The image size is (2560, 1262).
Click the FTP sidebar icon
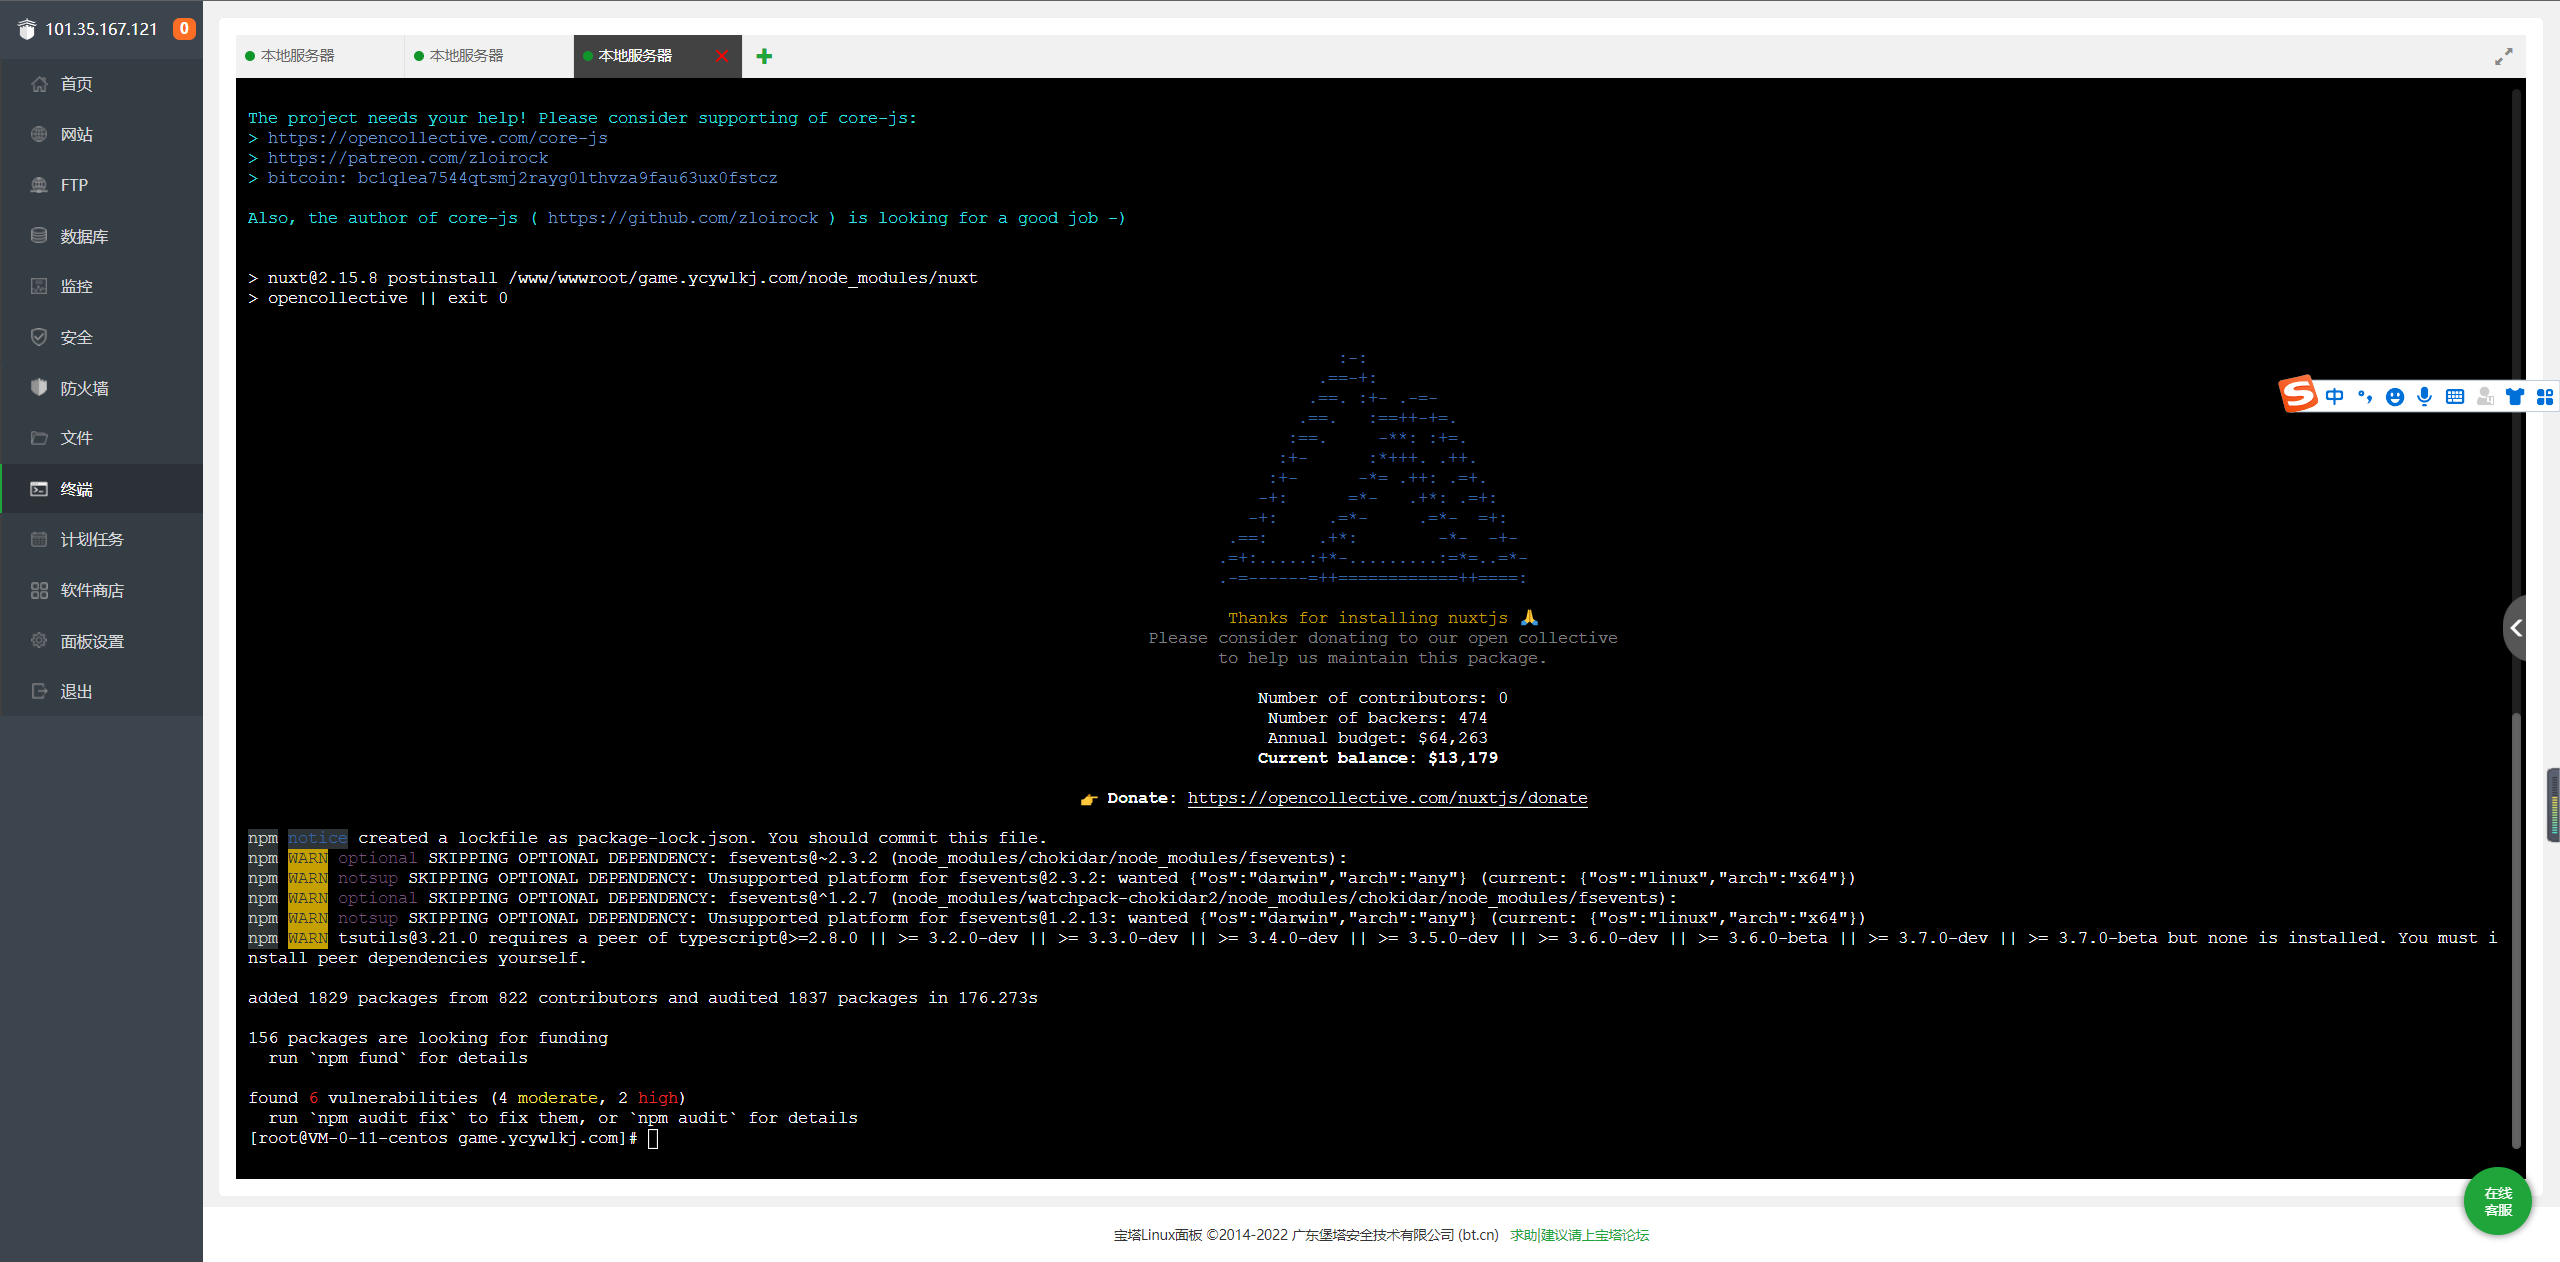pyautogui.click(x=39, y=185)
